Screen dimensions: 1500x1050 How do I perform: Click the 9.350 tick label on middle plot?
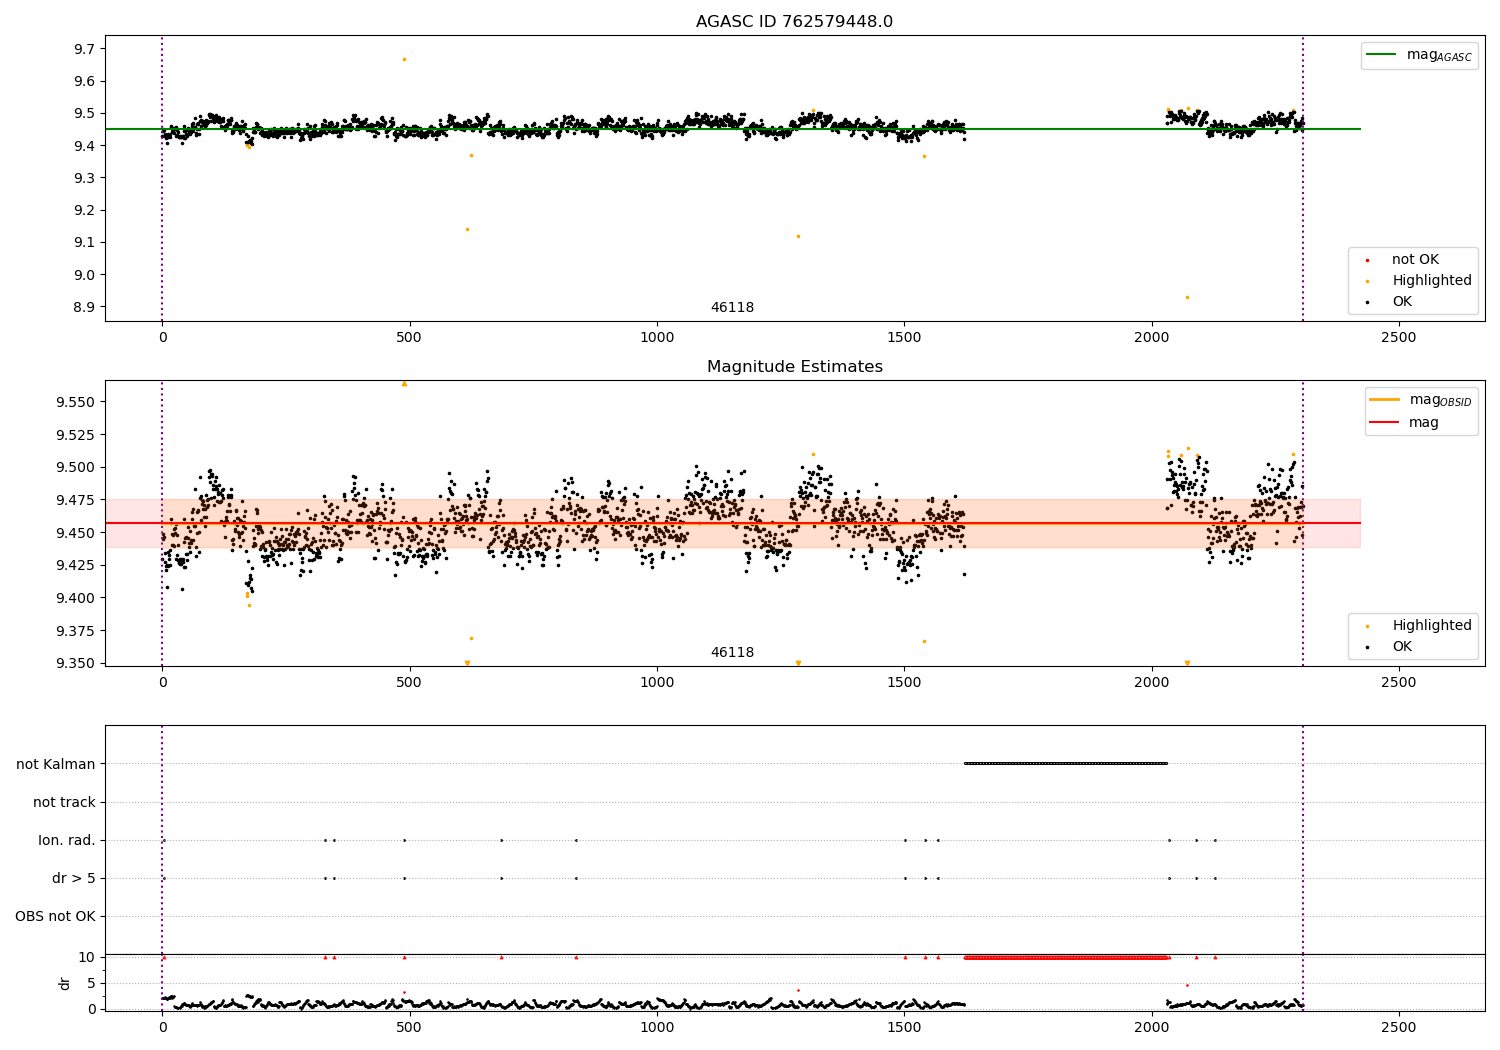(76, 664)
